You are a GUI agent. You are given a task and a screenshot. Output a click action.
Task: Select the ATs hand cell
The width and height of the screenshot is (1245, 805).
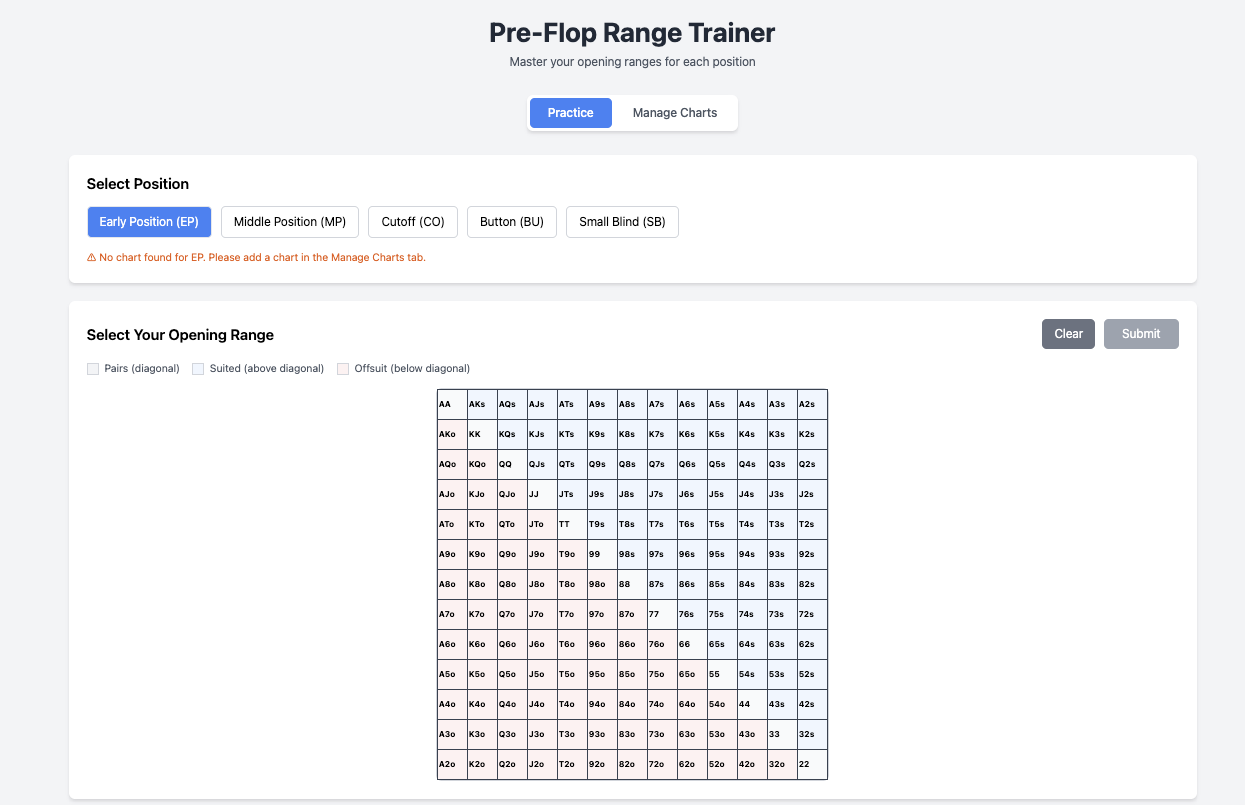click(573, 405)
